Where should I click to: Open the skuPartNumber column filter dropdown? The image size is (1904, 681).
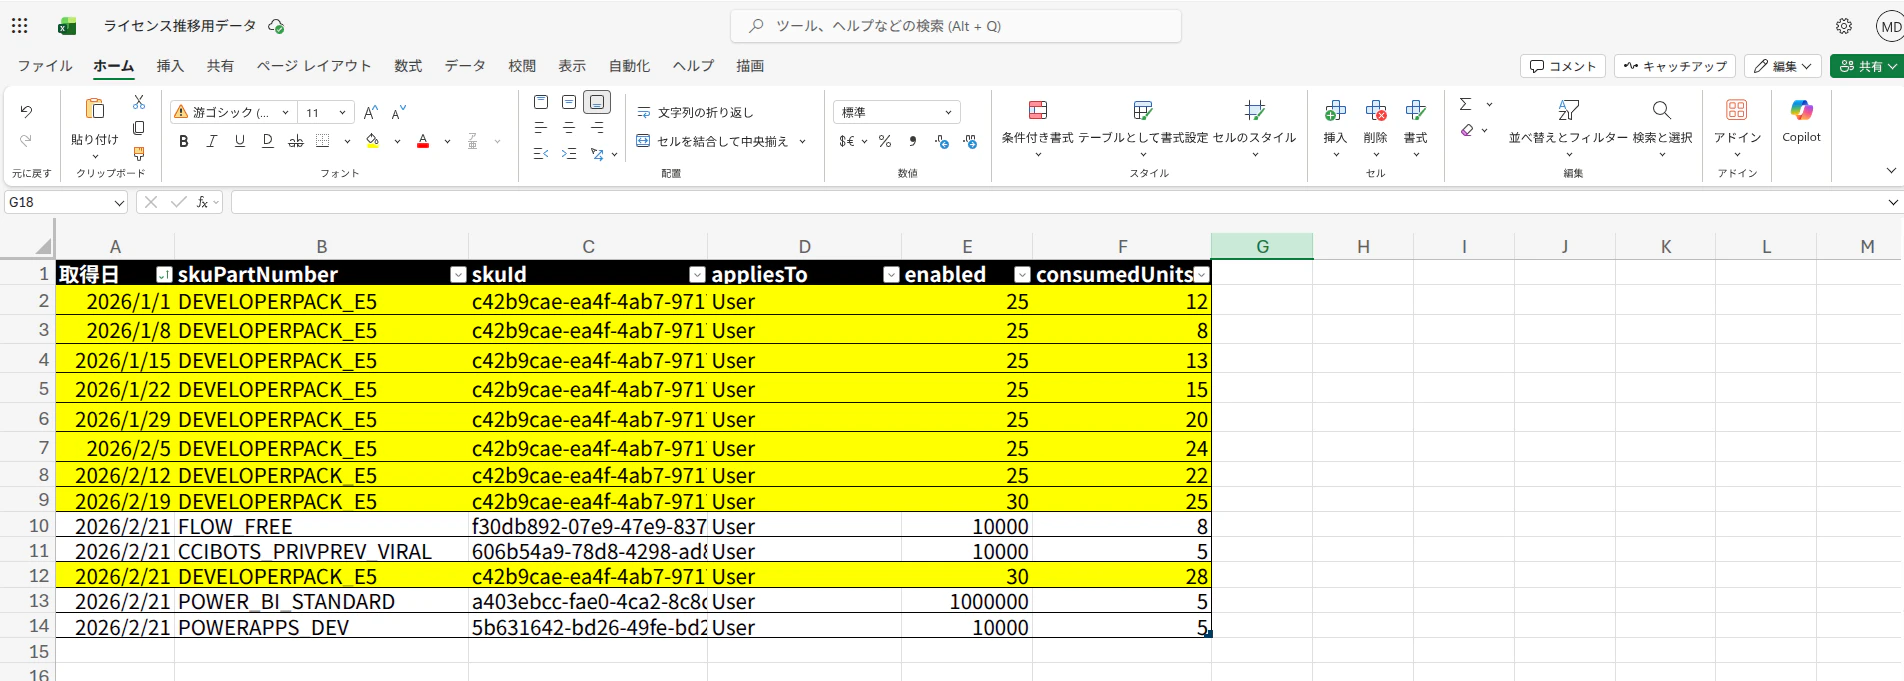[458, 275]
